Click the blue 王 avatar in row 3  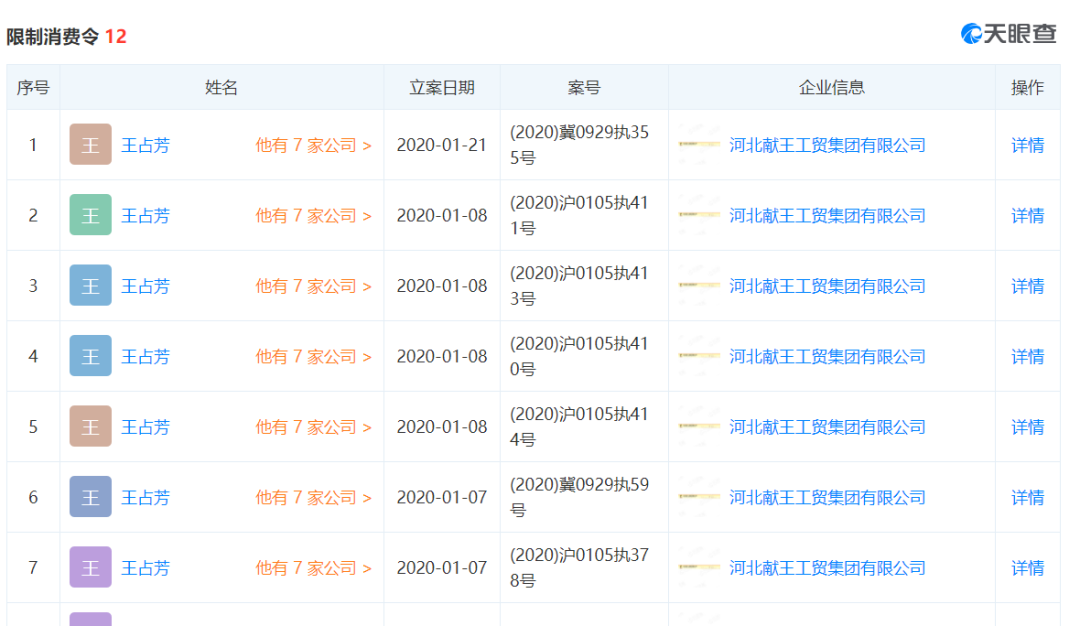point(90,286)
